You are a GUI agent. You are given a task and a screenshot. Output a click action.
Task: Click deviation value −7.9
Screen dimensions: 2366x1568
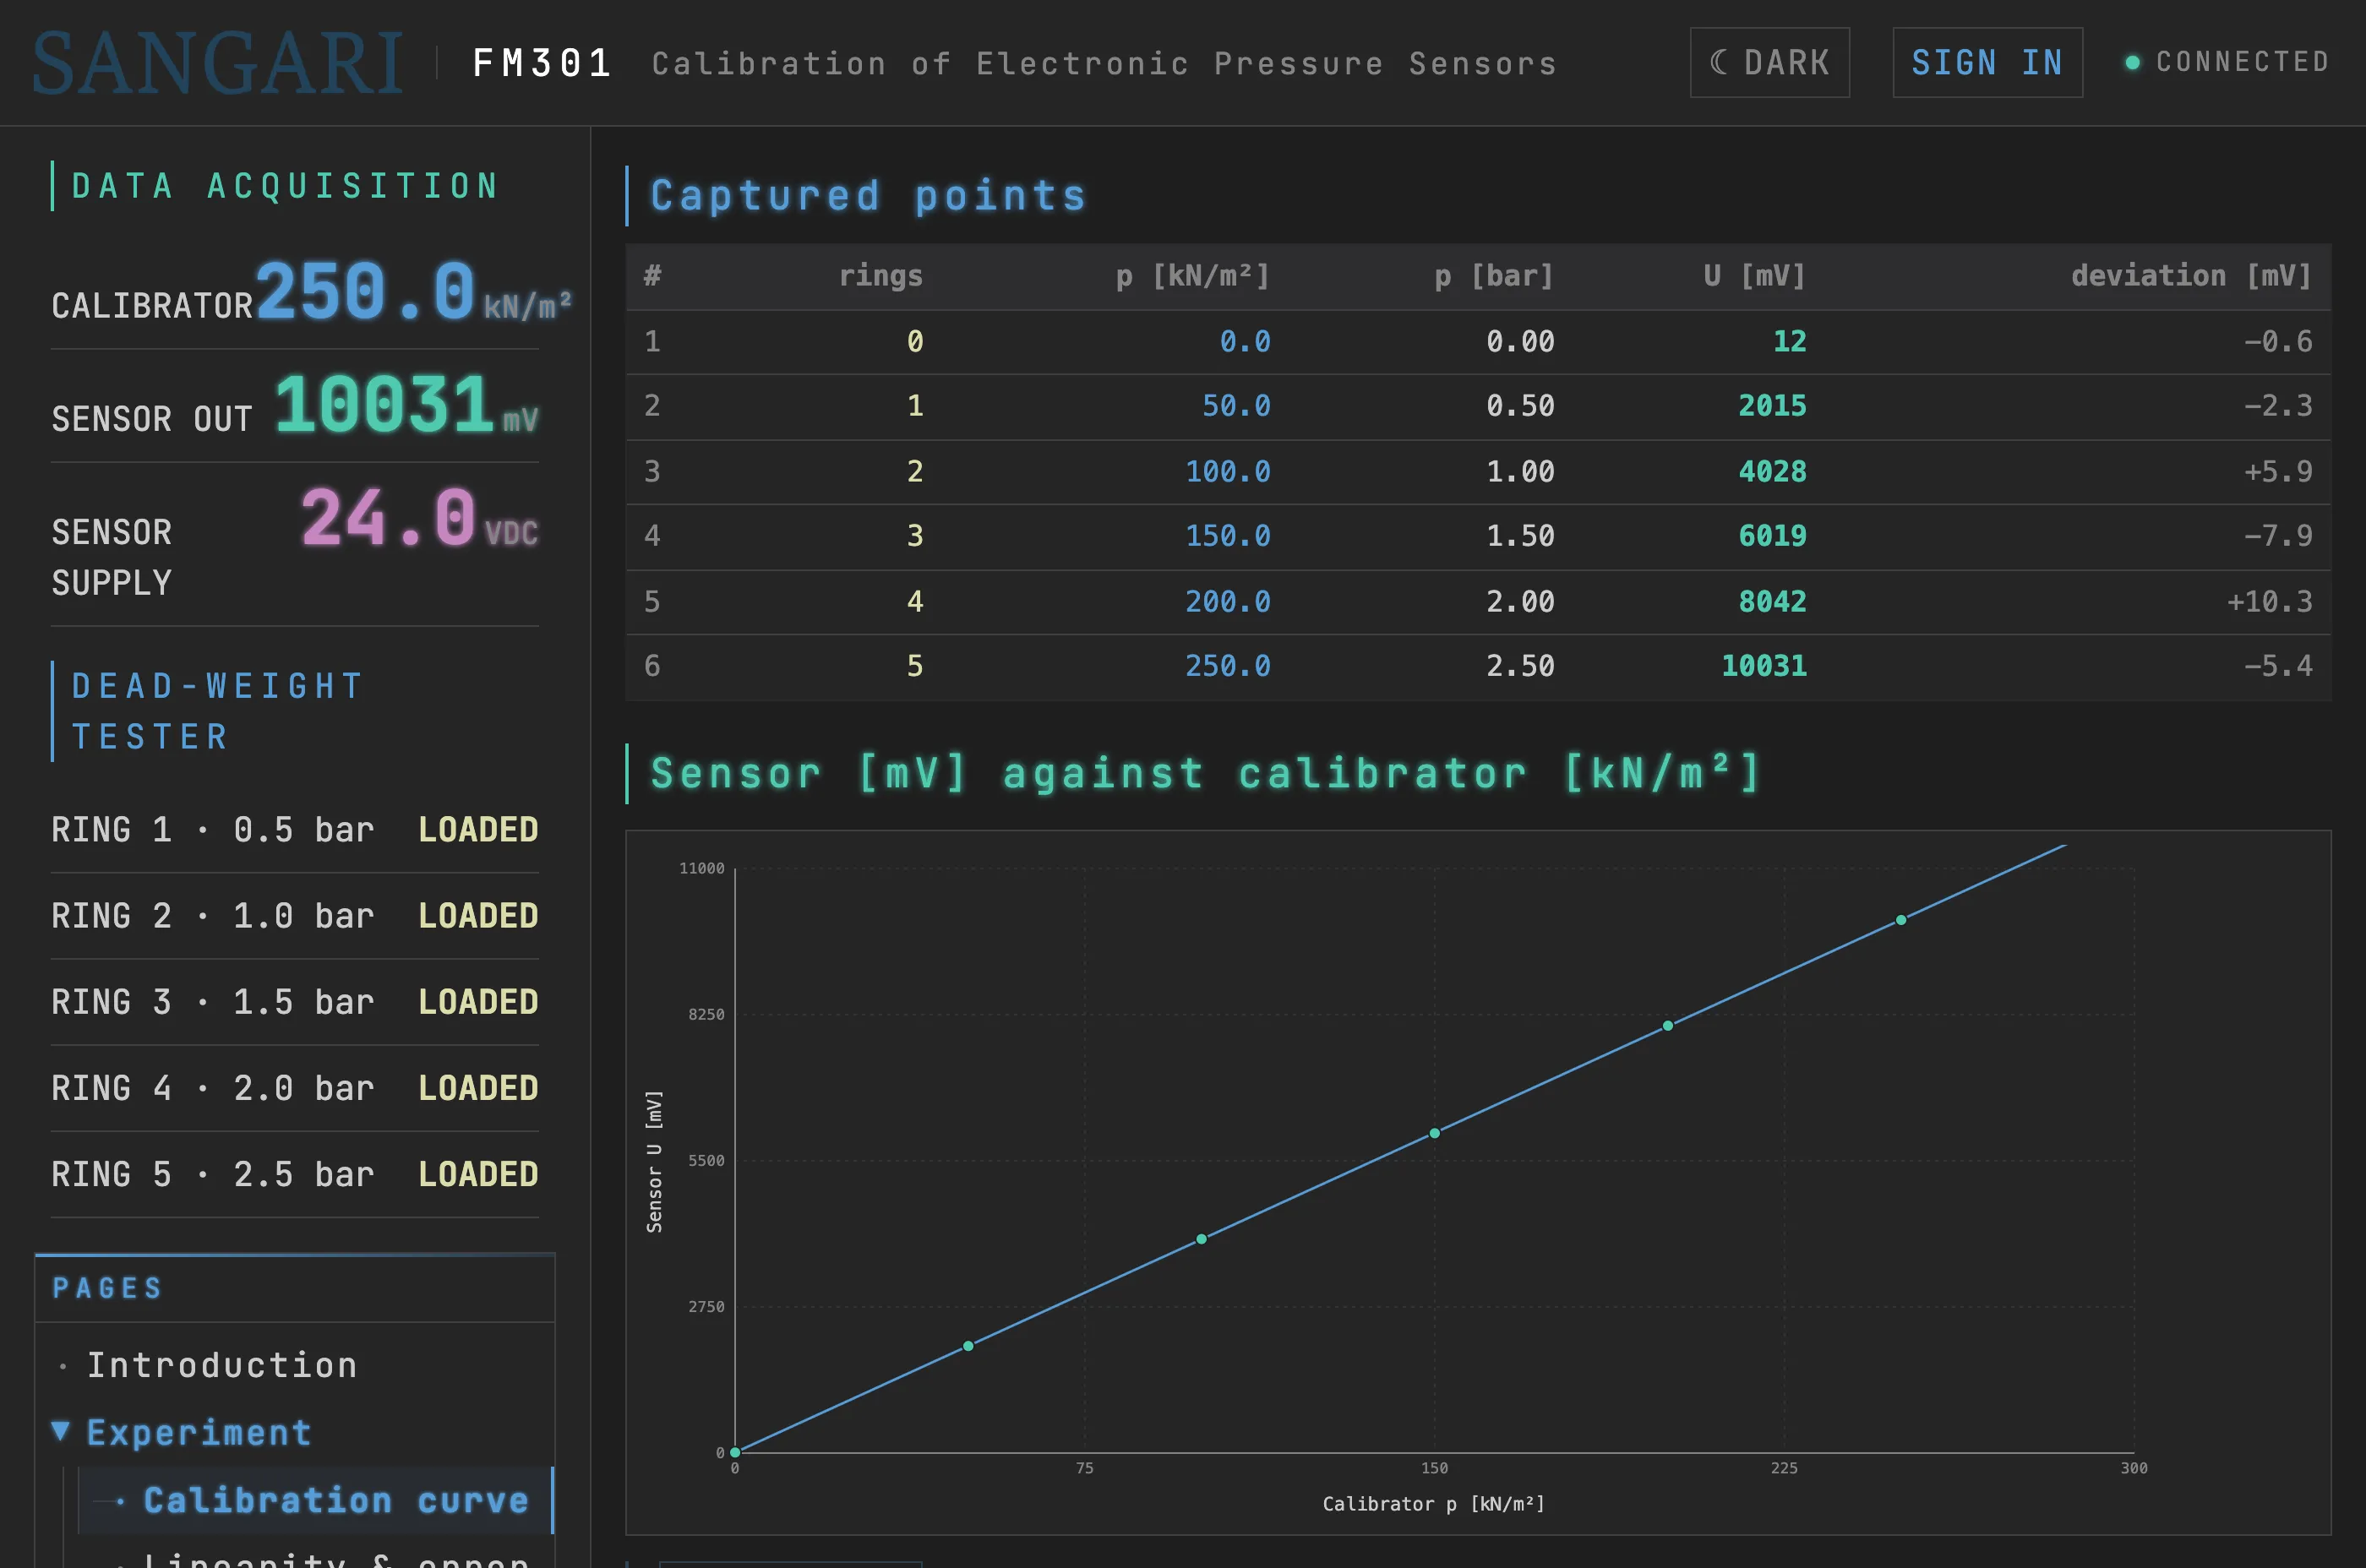coord(2278,536)
